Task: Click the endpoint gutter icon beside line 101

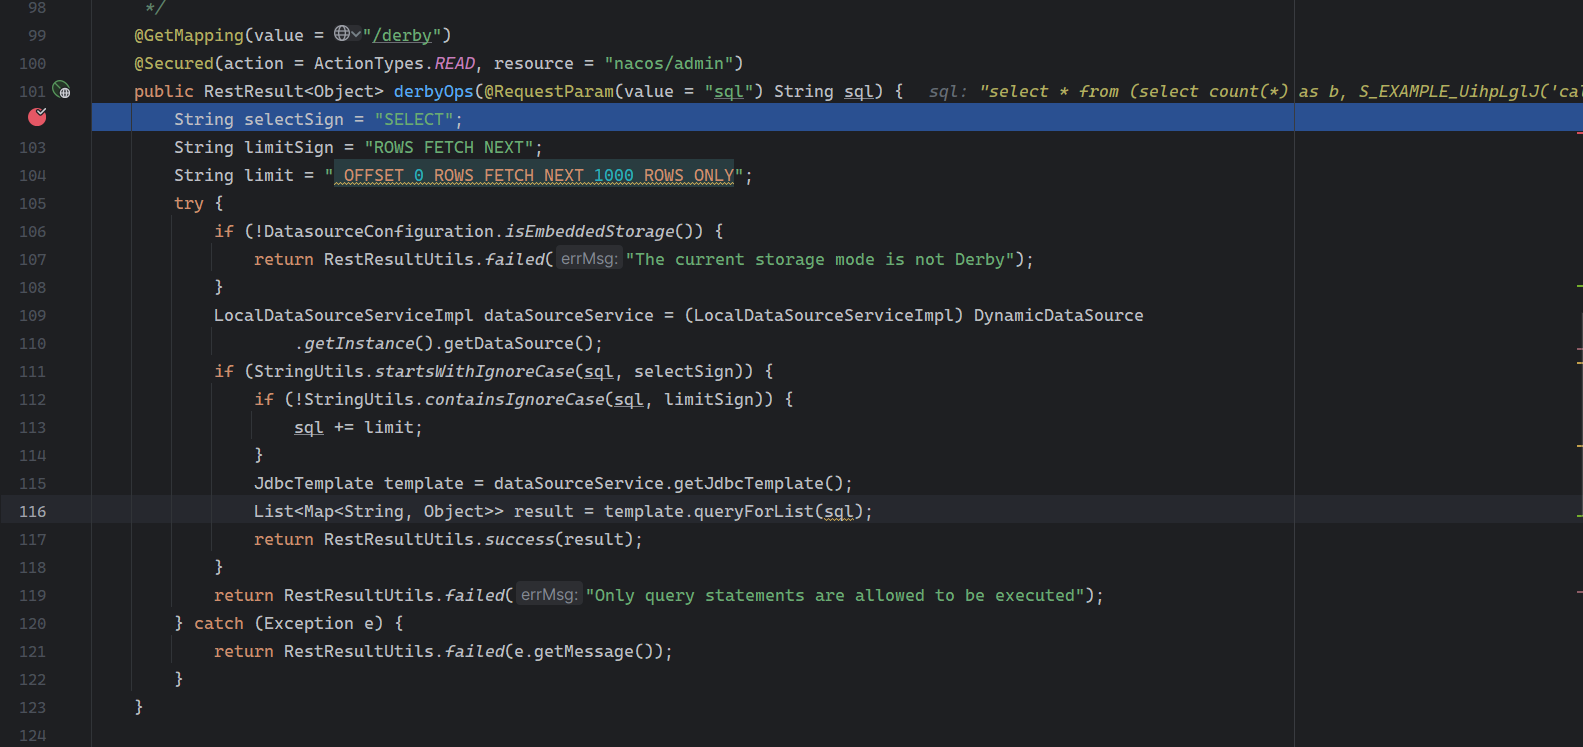Action: click(61, 90)
